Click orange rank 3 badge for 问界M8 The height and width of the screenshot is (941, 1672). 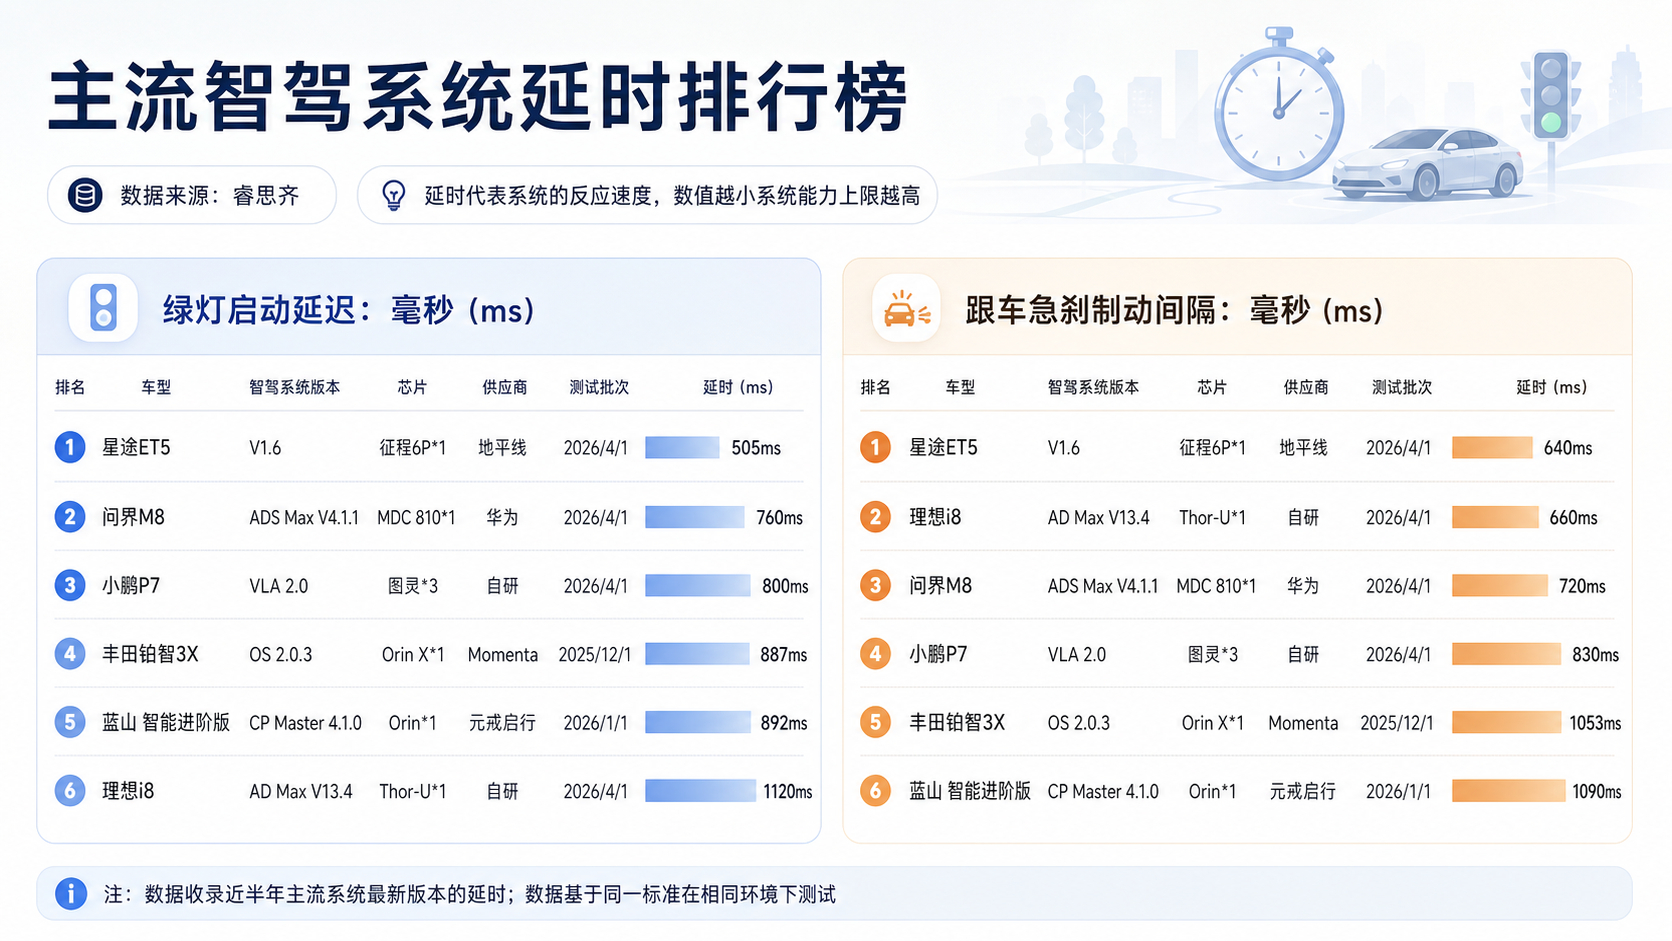875,585
